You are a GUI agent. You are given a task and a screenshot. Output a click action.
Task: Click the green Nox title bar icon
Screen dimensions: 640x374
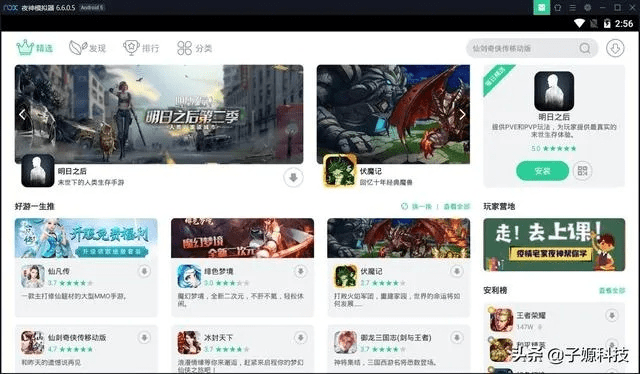(541, 7)
